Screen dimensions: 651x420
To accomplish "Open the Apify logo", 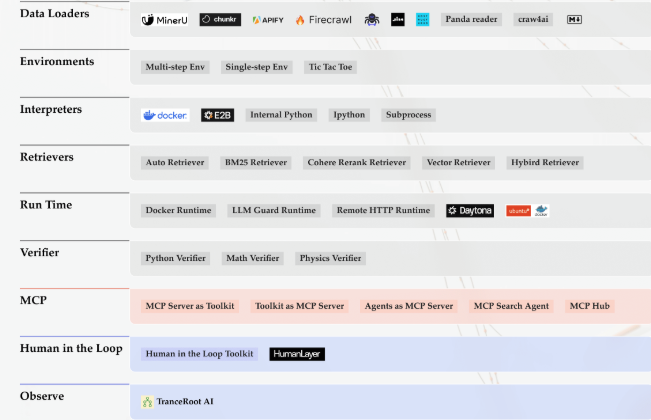I will [x=268, y=20].
